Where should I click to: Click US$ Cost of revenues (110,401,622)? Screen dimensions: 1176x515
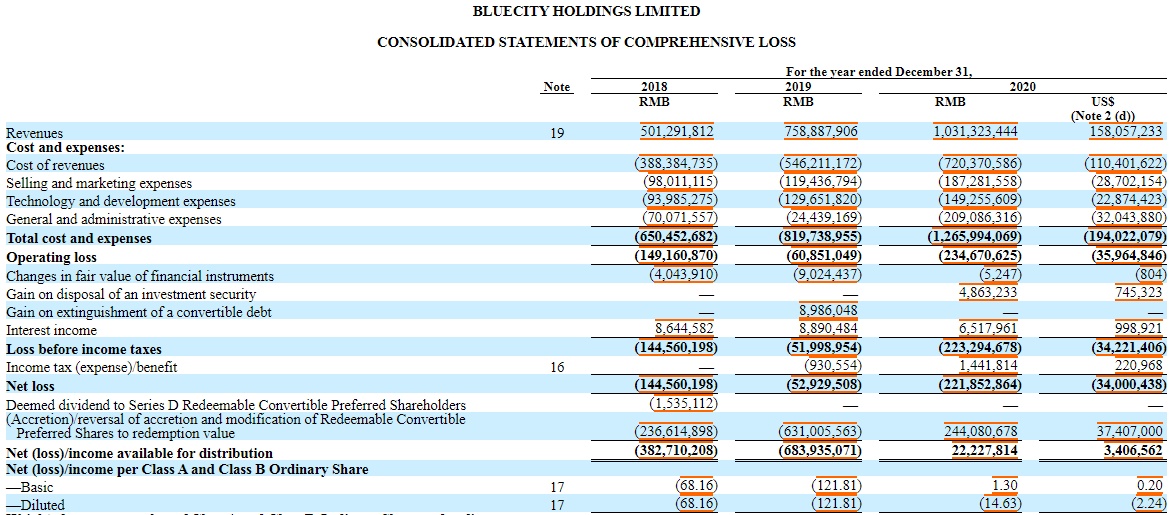tap(1126, 164)
